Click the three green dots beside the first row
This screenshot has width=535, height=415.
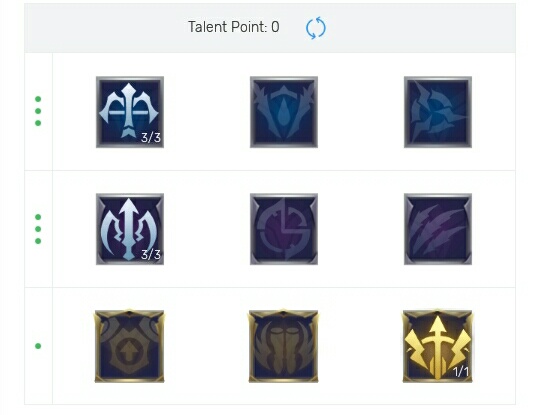[x=38, y=111]
